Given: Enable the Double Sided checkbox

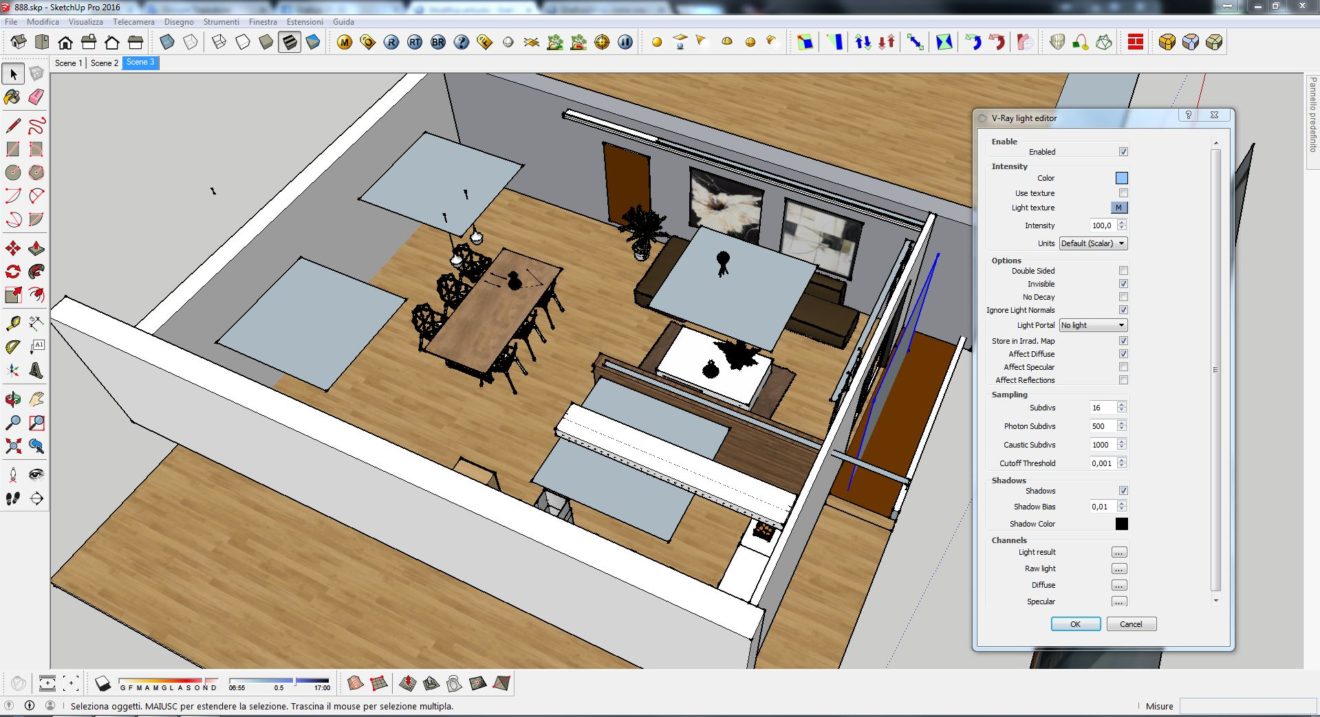Looking at the screenshot, I should click(1123, 271).
